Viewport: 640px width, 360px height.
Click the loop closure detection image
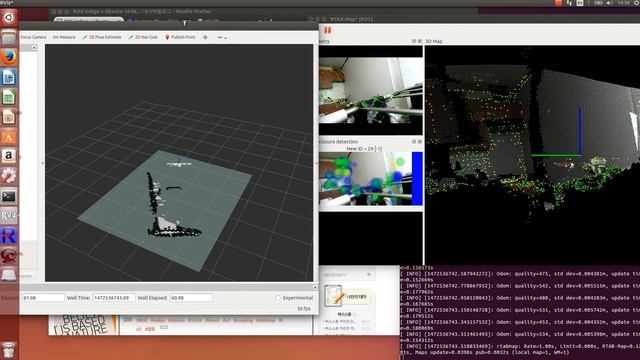365,178
